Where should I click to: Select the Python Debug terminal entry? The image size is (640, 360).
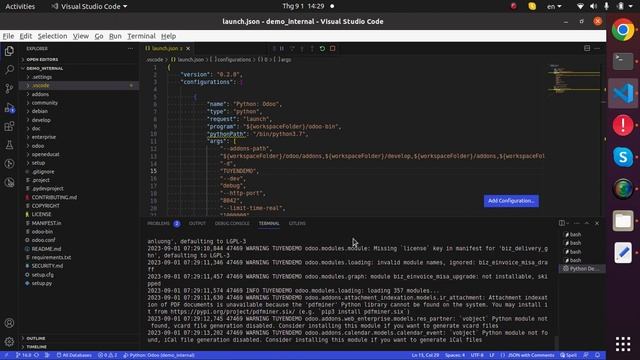pos(581,269)
